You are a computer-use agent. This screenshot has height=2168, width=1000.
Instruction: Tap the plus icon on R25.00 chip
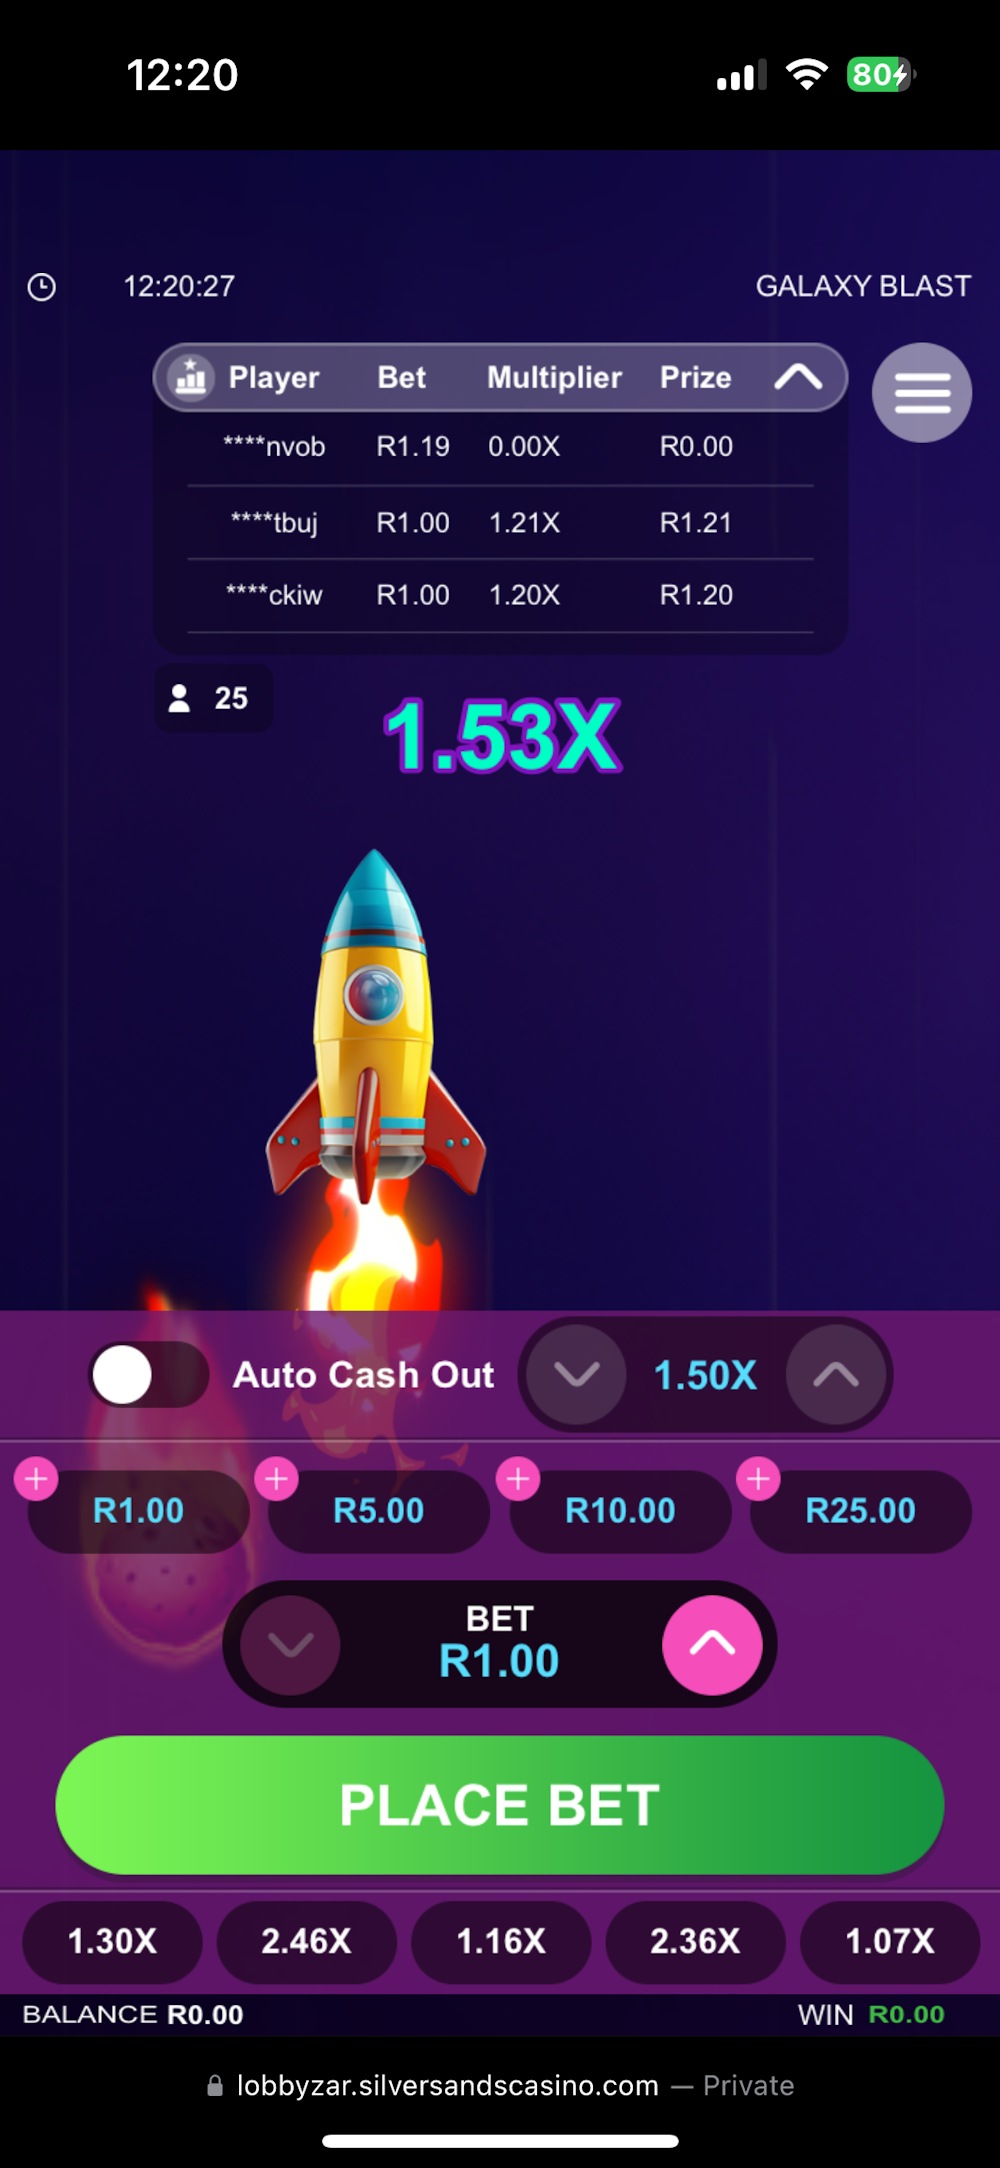pyautogui.click(x=758, y=1478)
